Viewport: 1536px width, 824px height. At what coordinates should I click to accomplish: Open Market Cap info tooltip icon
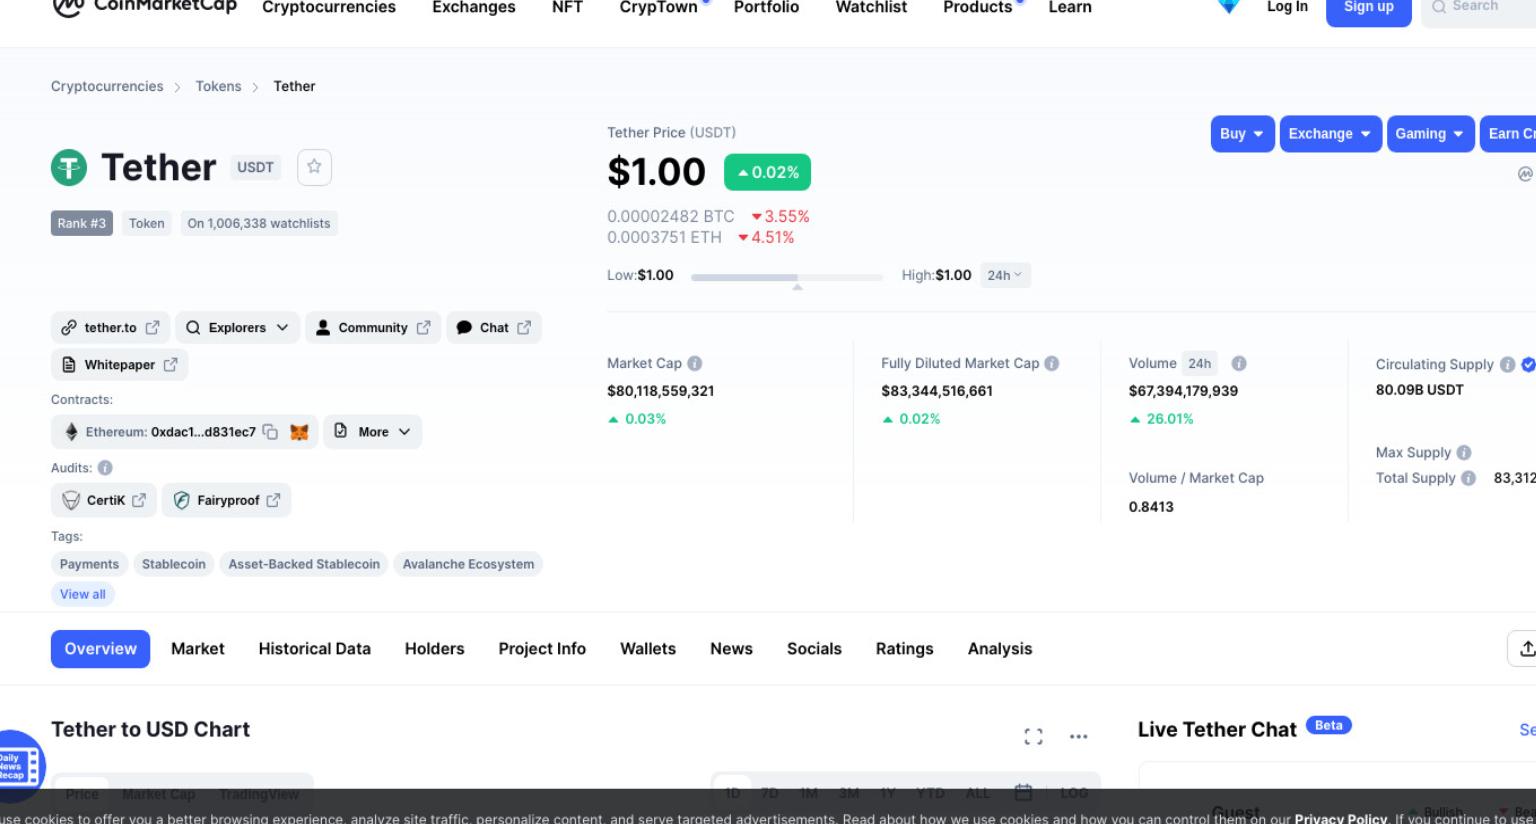tap(695, 363)
